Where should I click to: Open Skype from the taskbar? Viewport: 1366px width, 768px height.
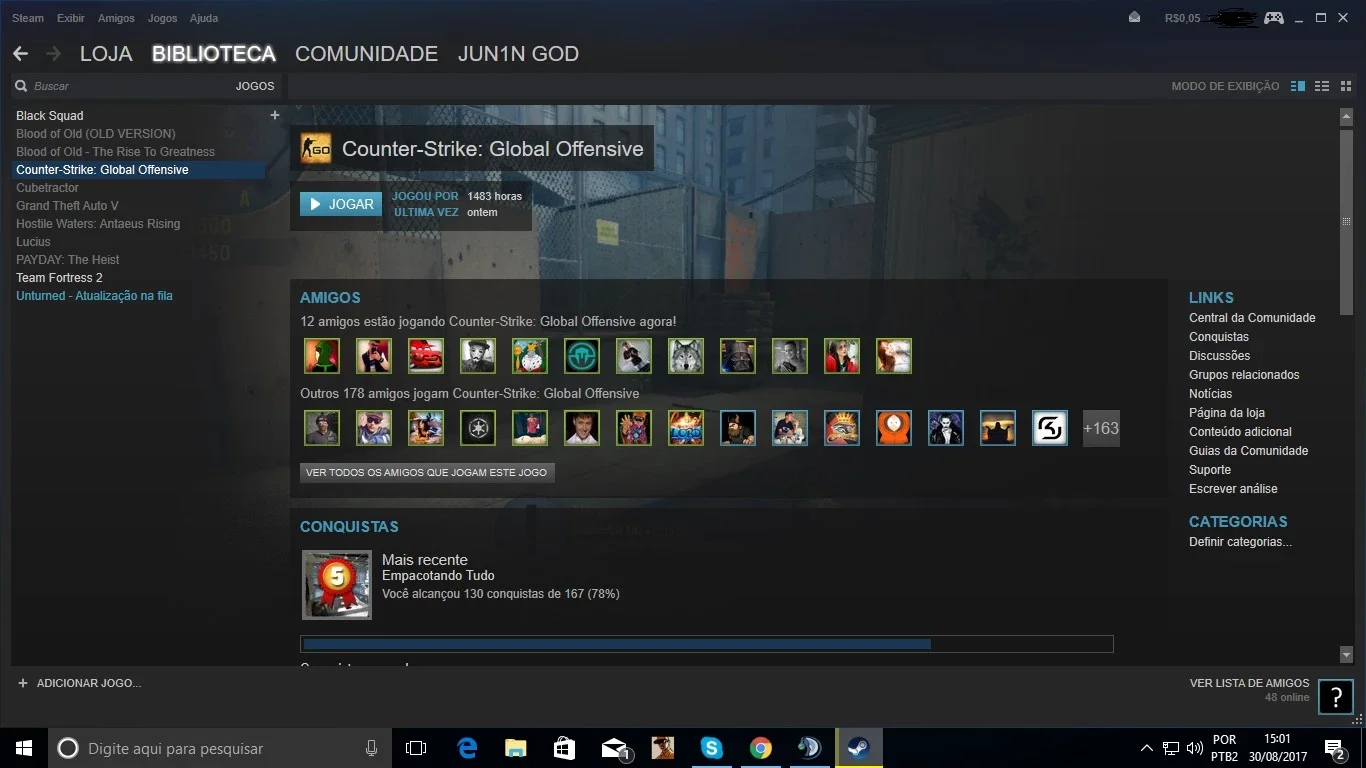pyautogui.click(x=712, y=748)
